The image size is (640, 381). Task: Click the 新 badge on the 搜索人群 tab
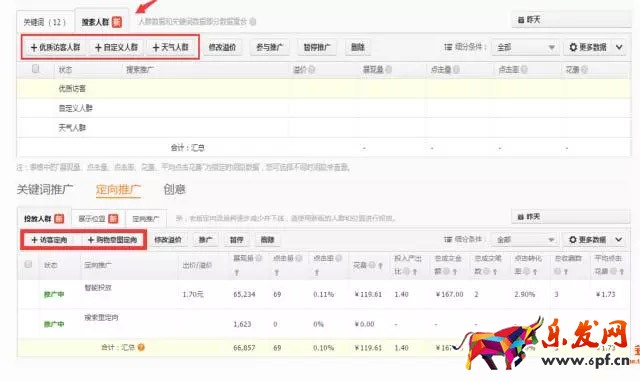(x=117, y=22)
